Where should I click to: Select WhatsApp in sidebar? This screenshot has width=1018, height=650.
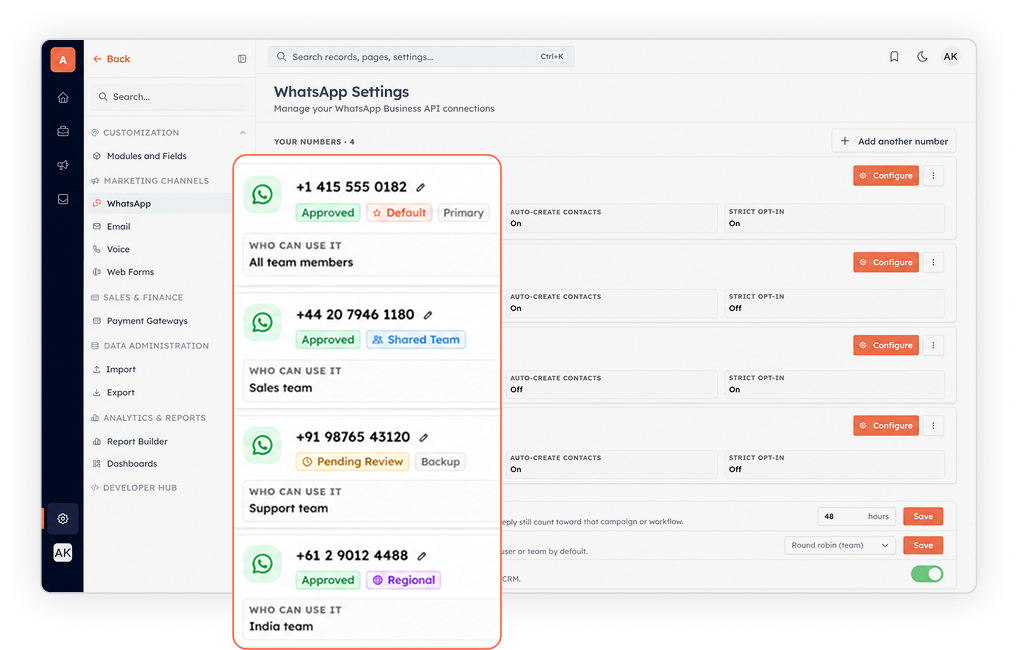[x=129, y=204]
